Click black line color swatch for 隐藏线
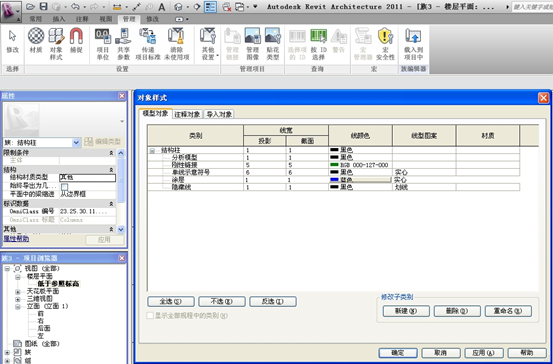The image size is (553, 364). coord(334,187)
